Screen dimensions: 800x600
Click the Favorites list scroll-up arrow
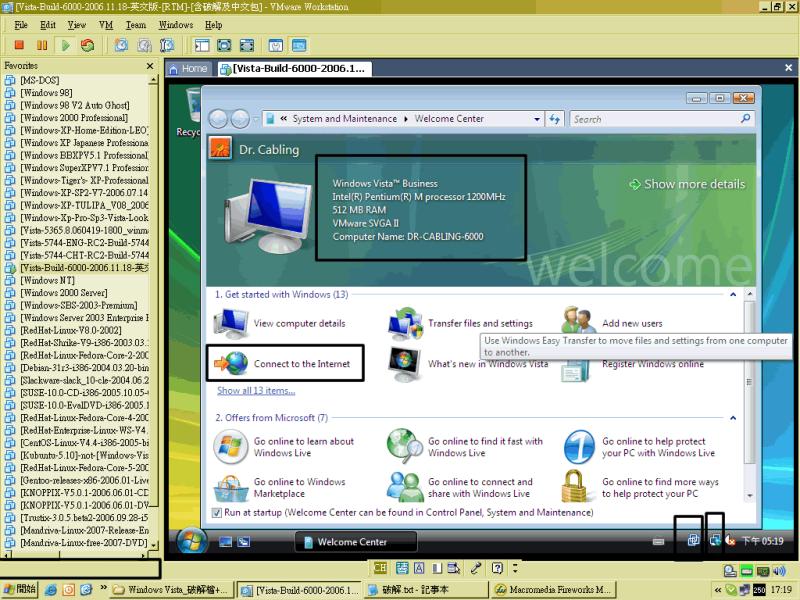point(154,80)
